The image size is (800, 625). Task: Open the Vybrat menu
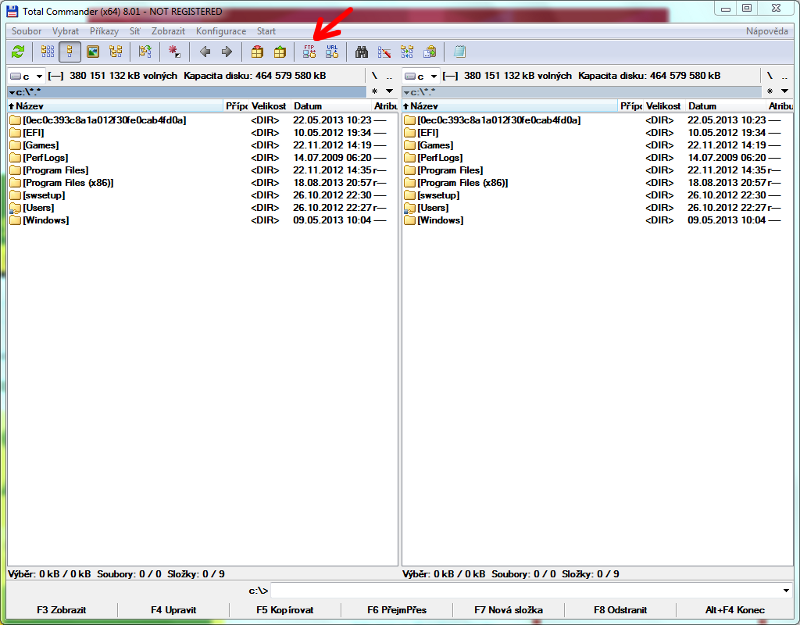tap(65, 31)
